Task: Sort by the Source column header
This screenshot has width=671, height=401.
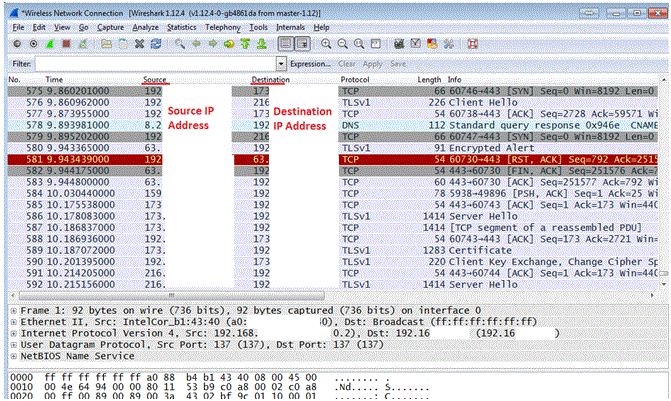Action: pyautogui.click(x=154, y=80)
